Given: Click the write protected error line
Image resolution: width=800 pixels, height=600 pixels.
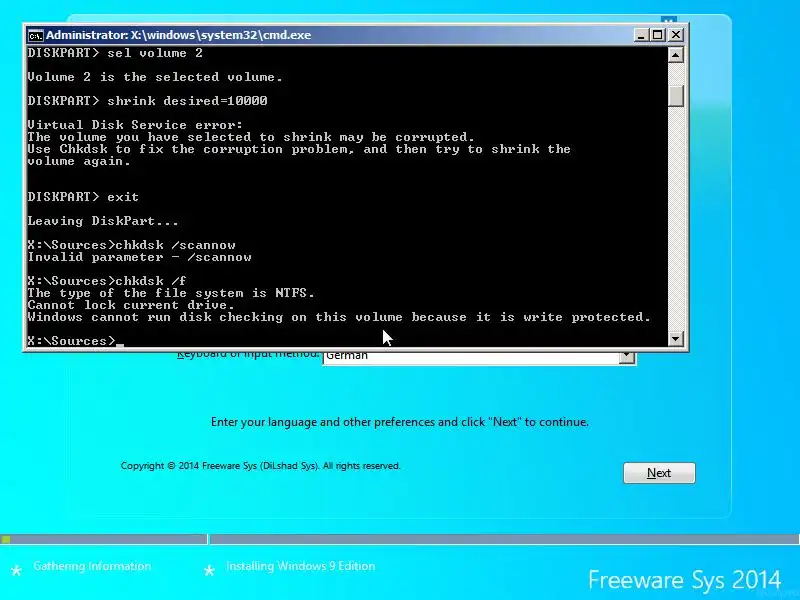Looking at the screenshot, I should (x=339, y=317).
